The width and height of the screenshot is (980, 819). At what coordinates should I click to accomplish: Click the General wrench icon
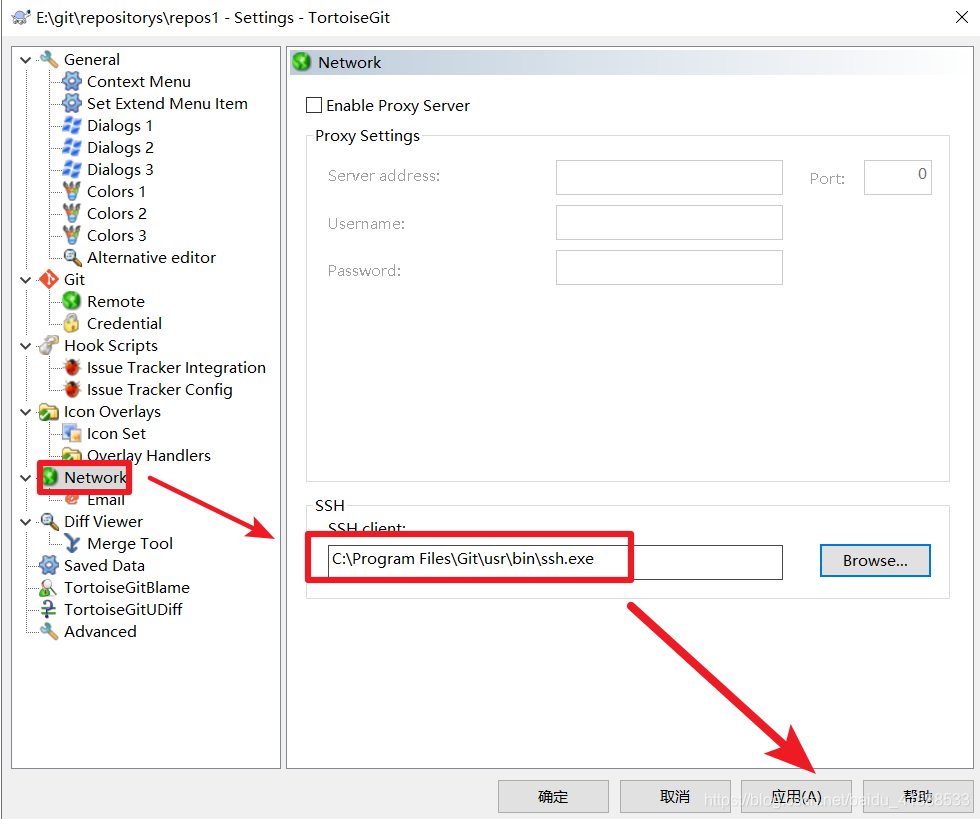(x=49, y=59)
